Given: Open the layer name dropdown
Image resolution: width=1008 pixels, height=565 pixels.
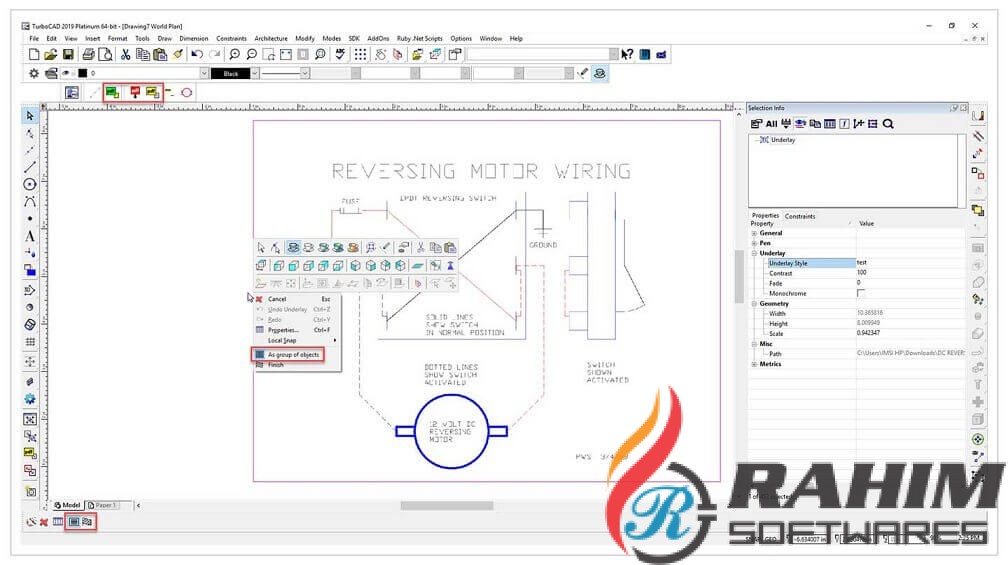Looking at the screenshot, I should tap(204, 73).
